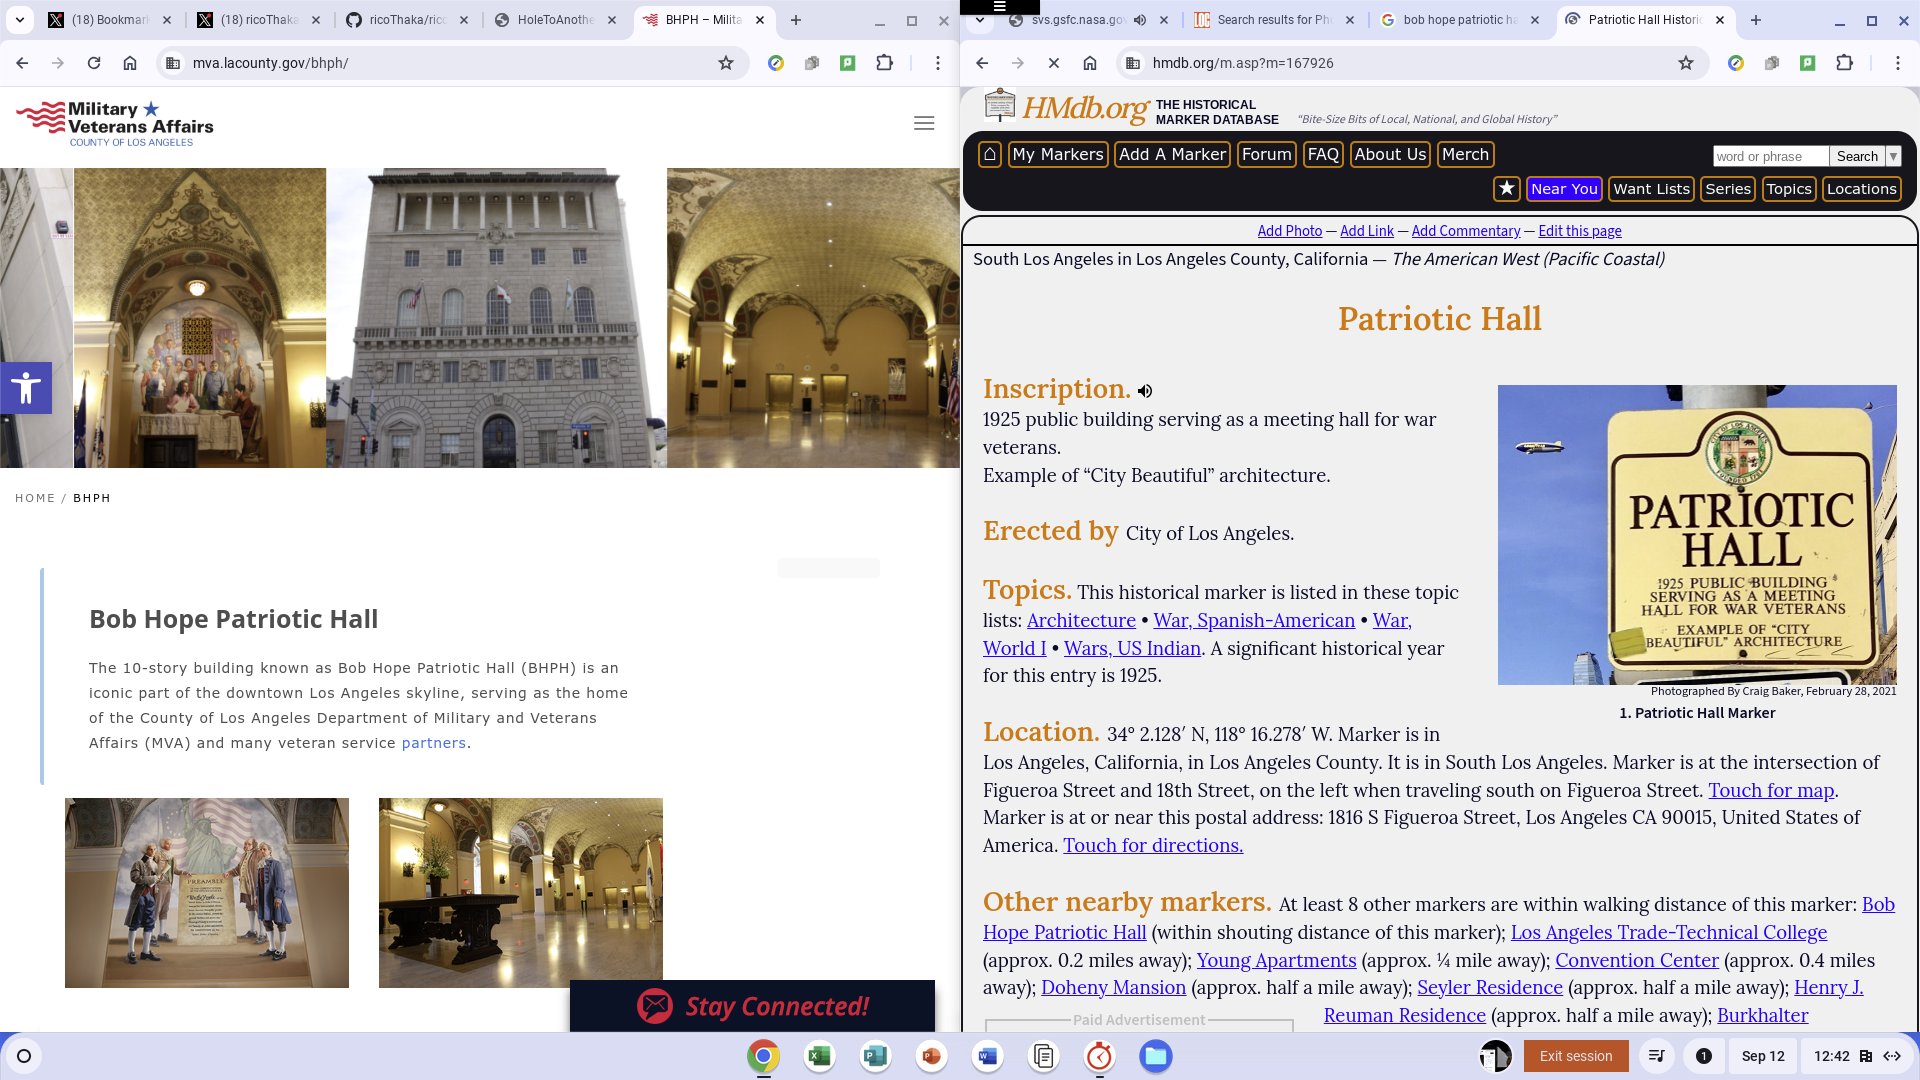Switch to the bob hope patriotic hall Google tab

pos(1460,20)
